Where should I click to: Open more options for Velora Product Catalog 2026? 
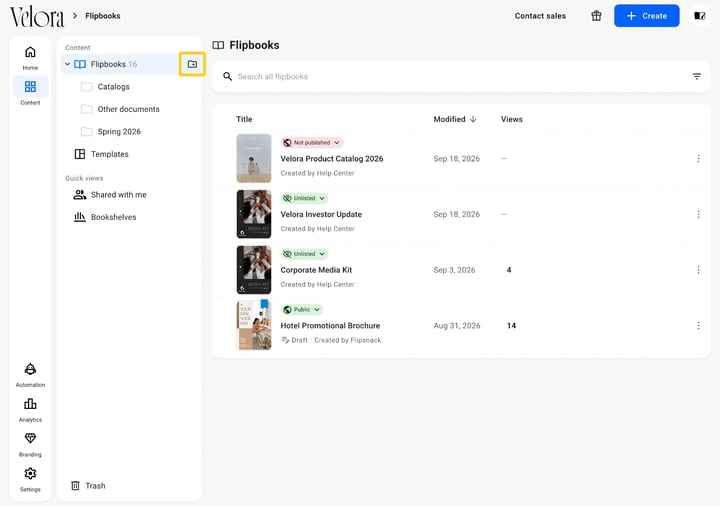click(698, 158)
